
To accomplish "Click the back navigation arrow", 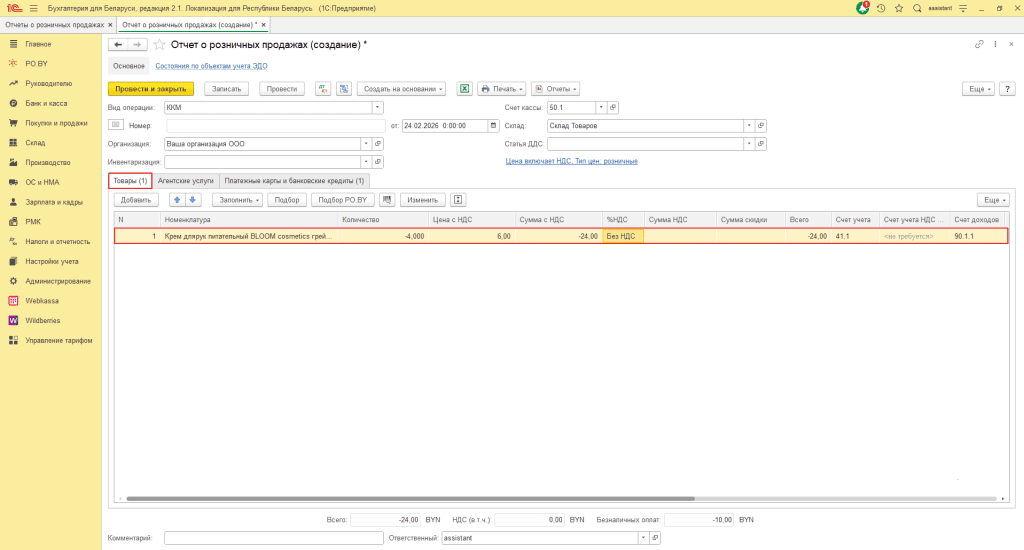I will (x=118, y=45).
